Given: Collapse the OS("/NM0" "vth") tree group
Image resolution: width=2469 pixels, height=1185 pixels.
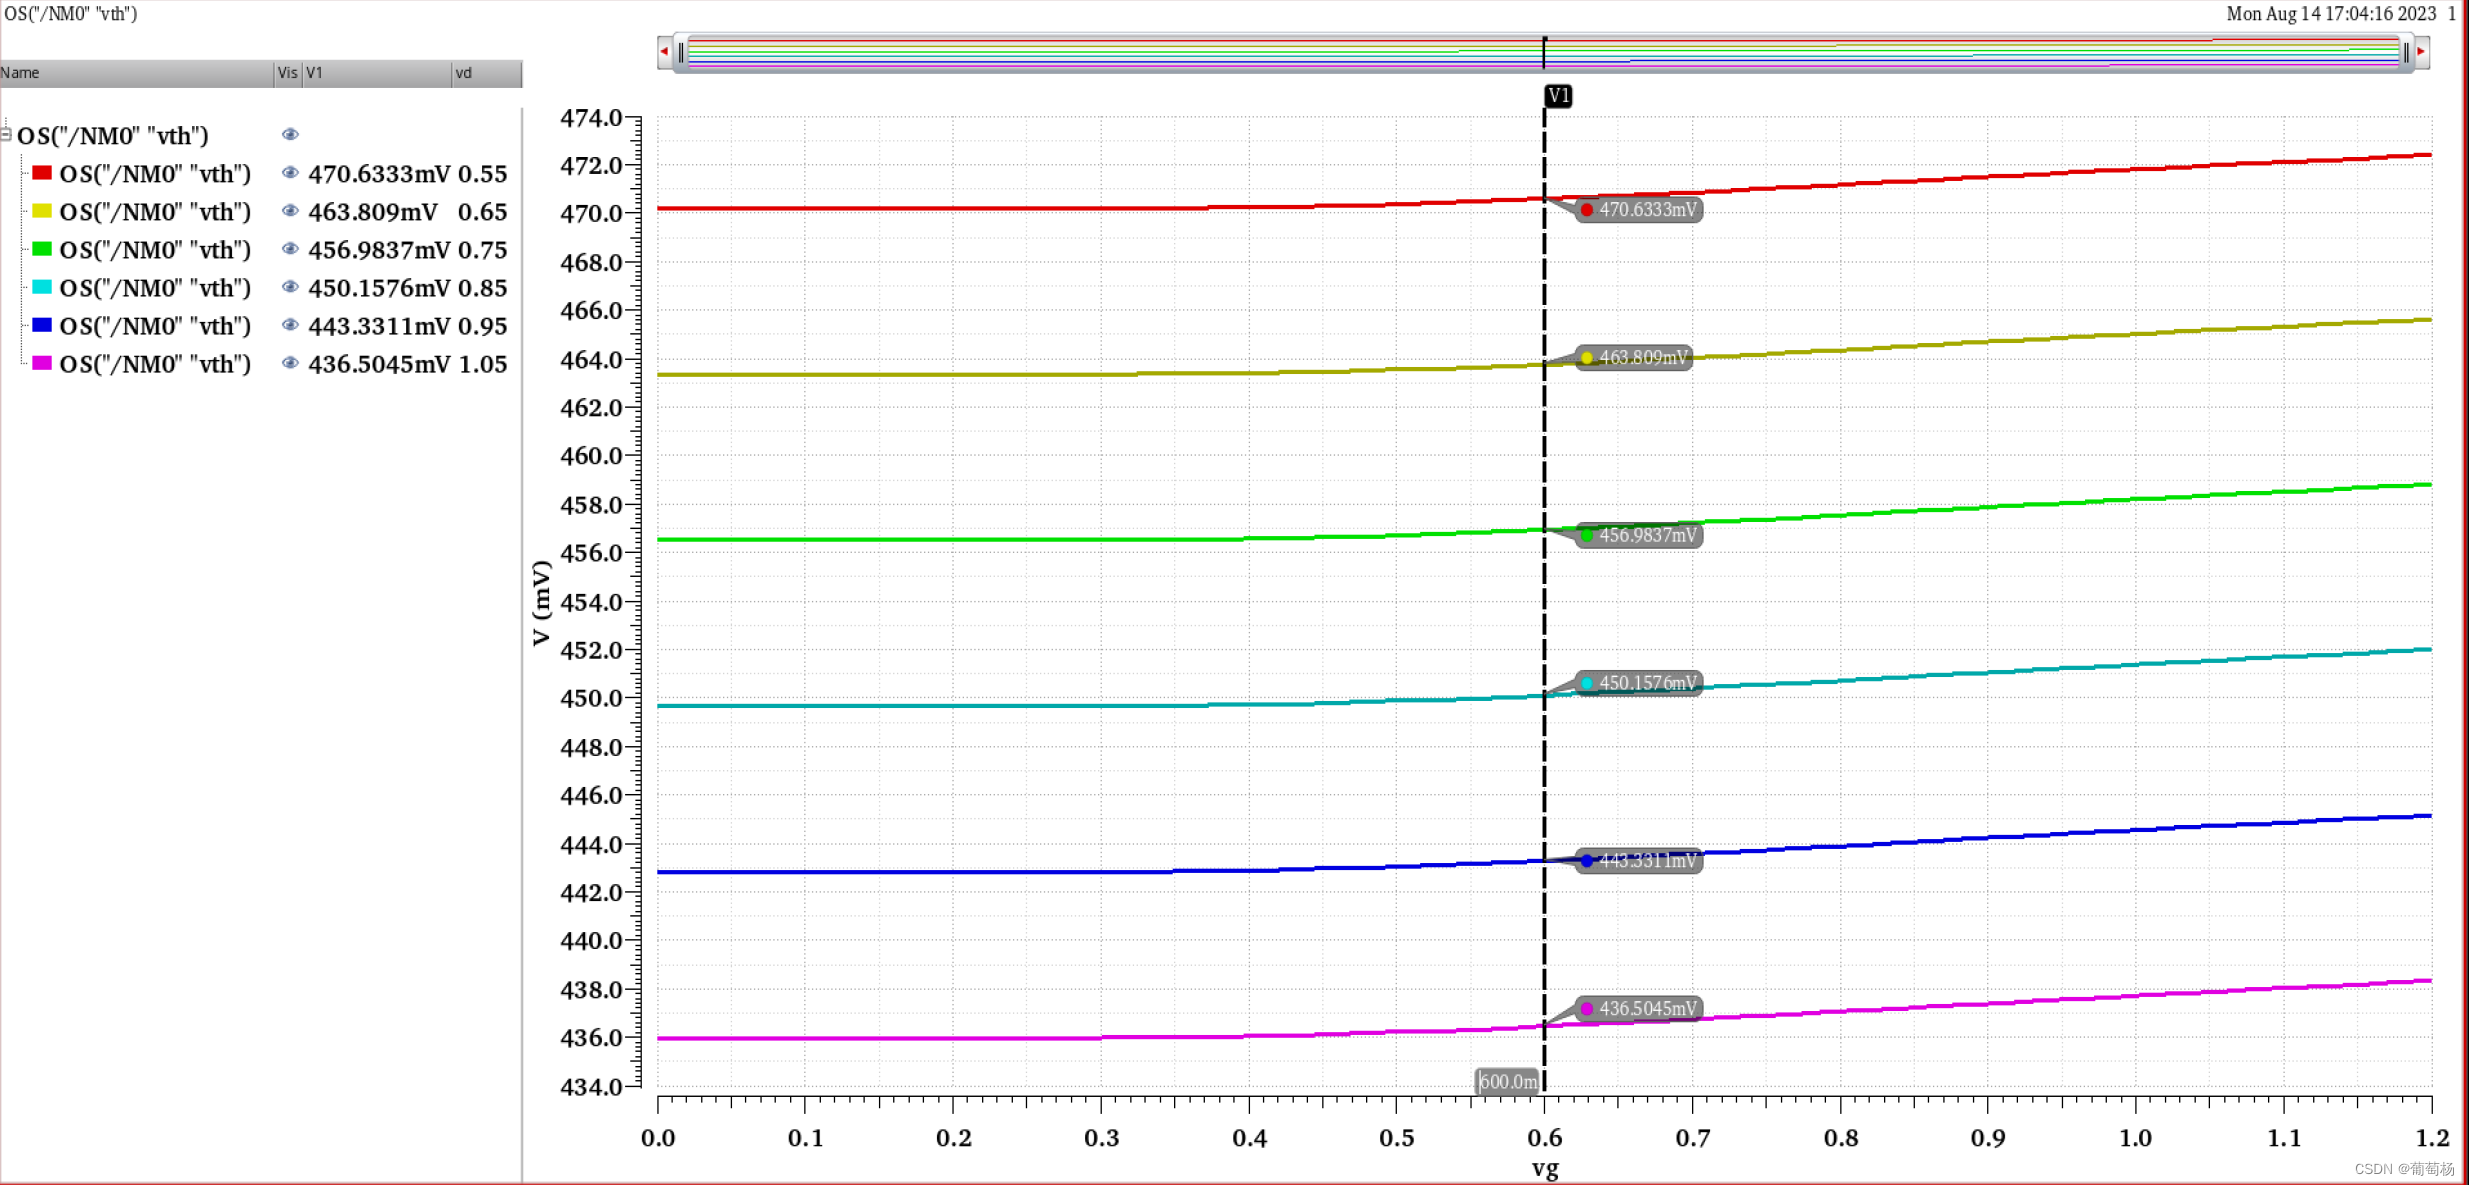Looking at the screenshot, I should click(6, 135).
